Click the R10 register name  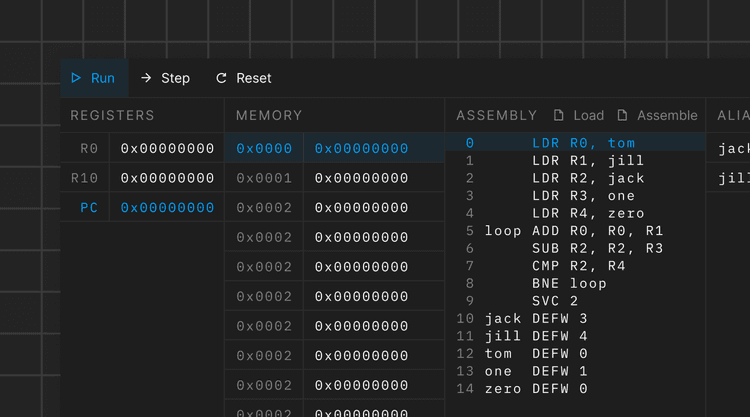(x=84, y=178)
